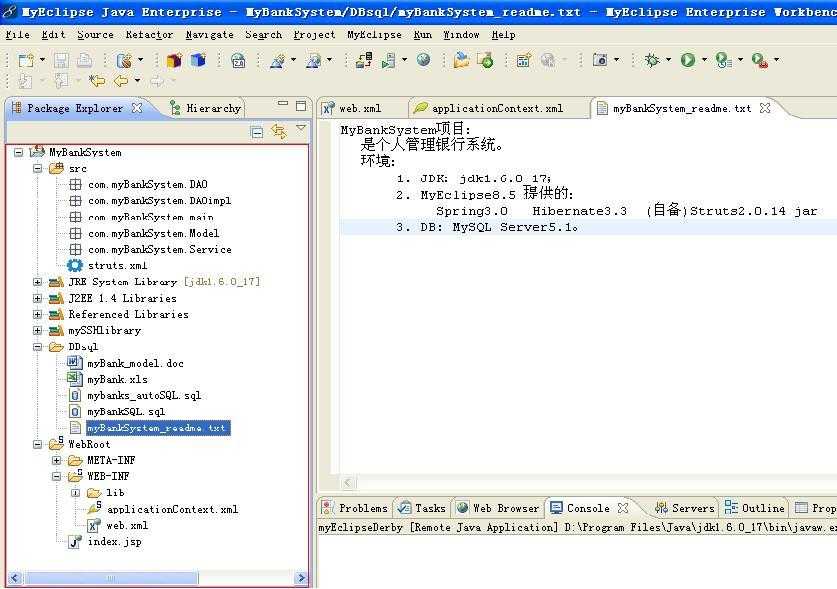Open the File menu
This screenshot has height=589, width=837.
18,35
